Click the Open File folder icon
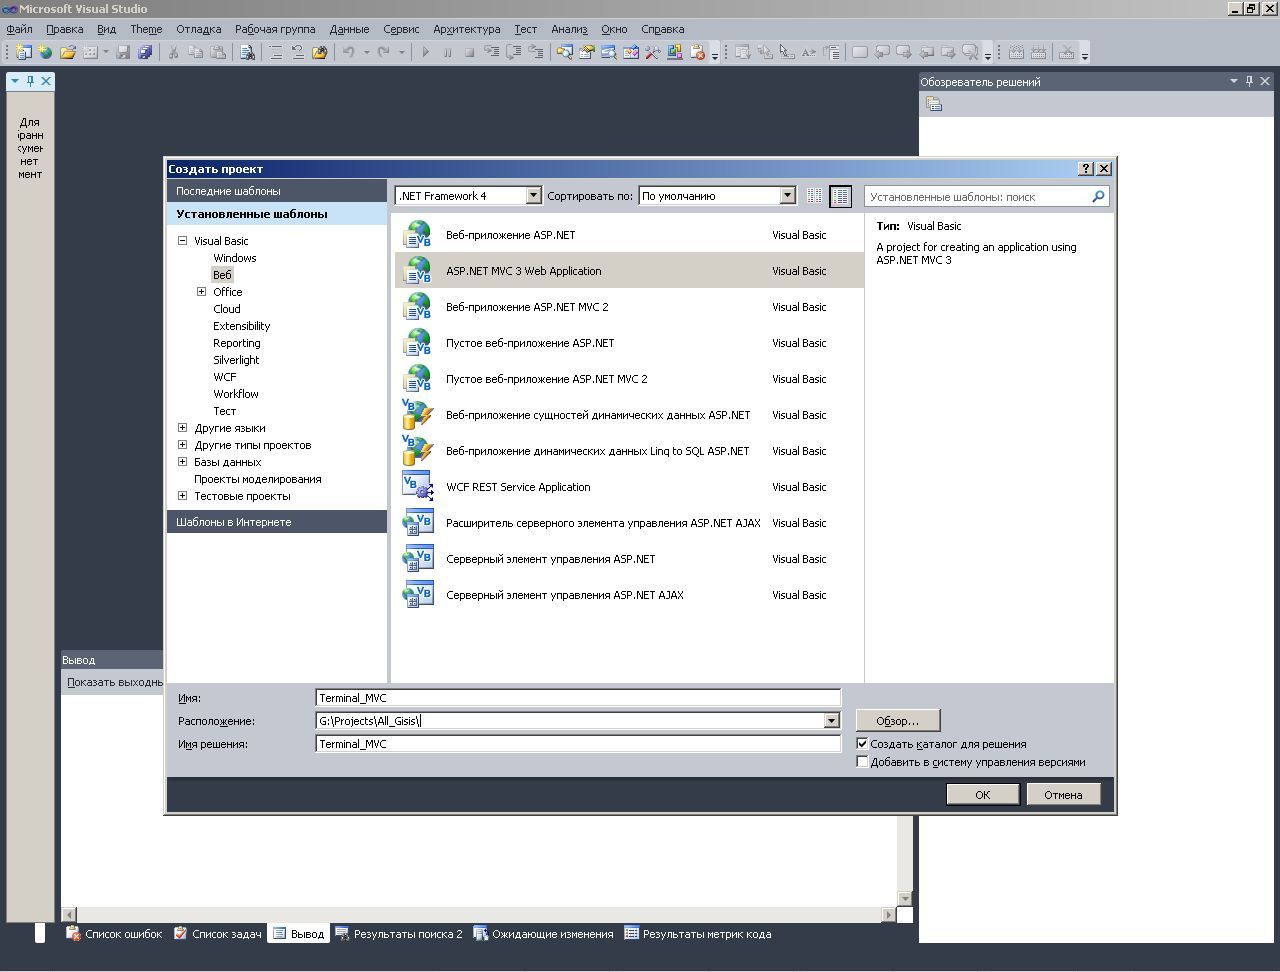This screenshot has width=1280, height=972. [x=68, y=52]
